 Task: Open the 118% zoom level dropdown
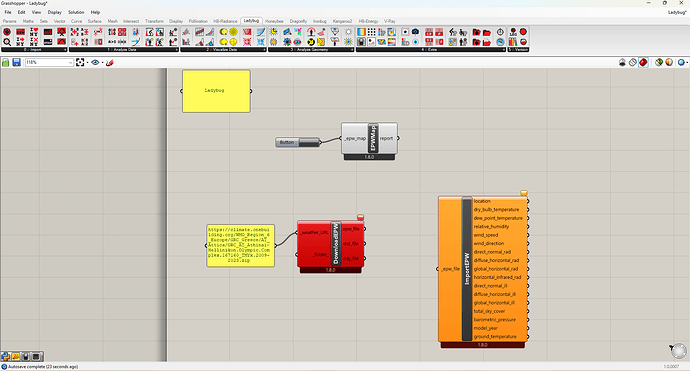[x=70, y=62]
